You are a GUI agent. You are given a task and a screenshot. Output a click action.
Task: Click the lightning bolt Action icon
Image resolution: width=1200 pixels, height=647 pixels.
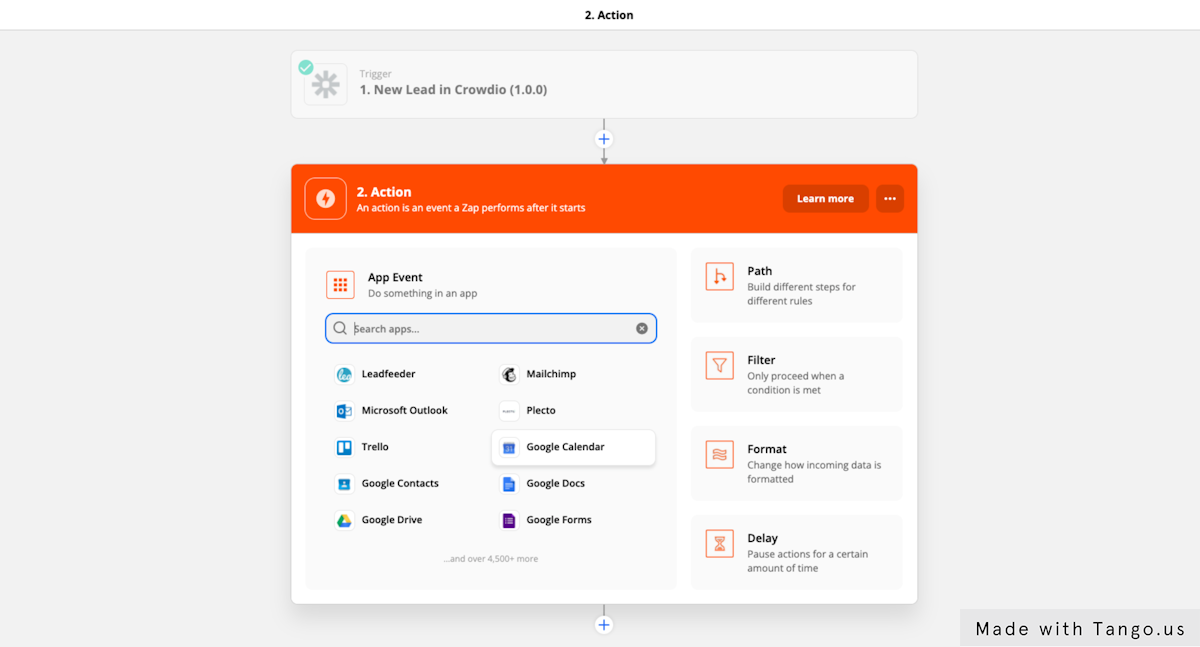(x=325, y=198)
